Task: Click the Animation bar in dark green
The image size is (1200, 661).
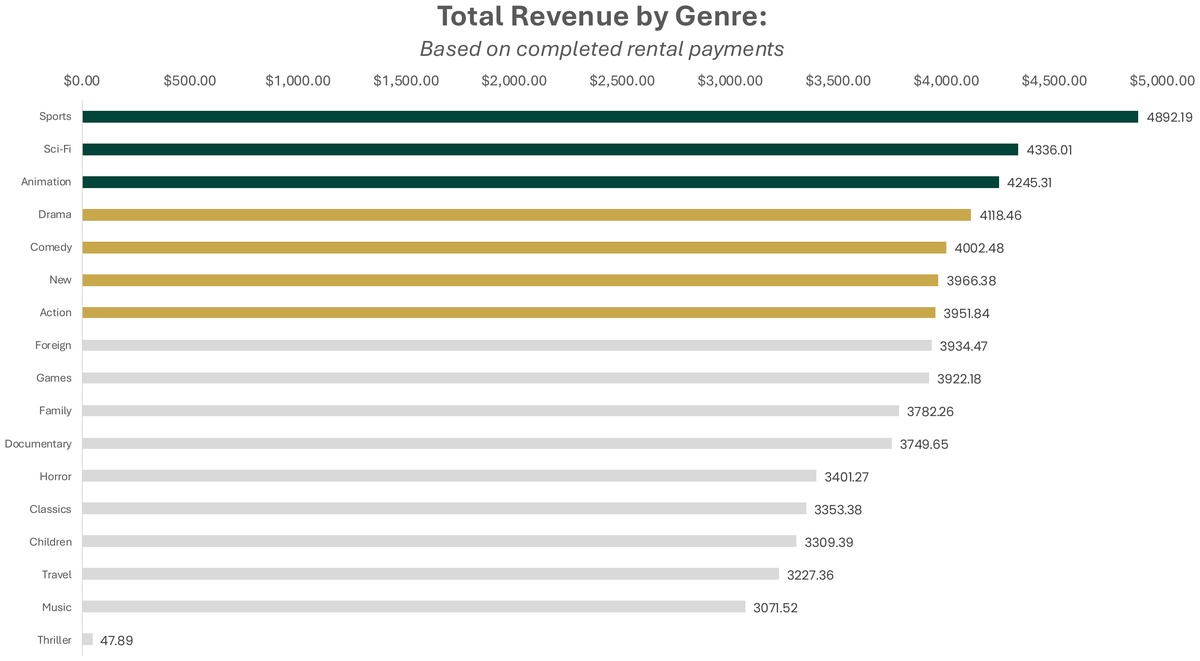Action: click(540, 181)
